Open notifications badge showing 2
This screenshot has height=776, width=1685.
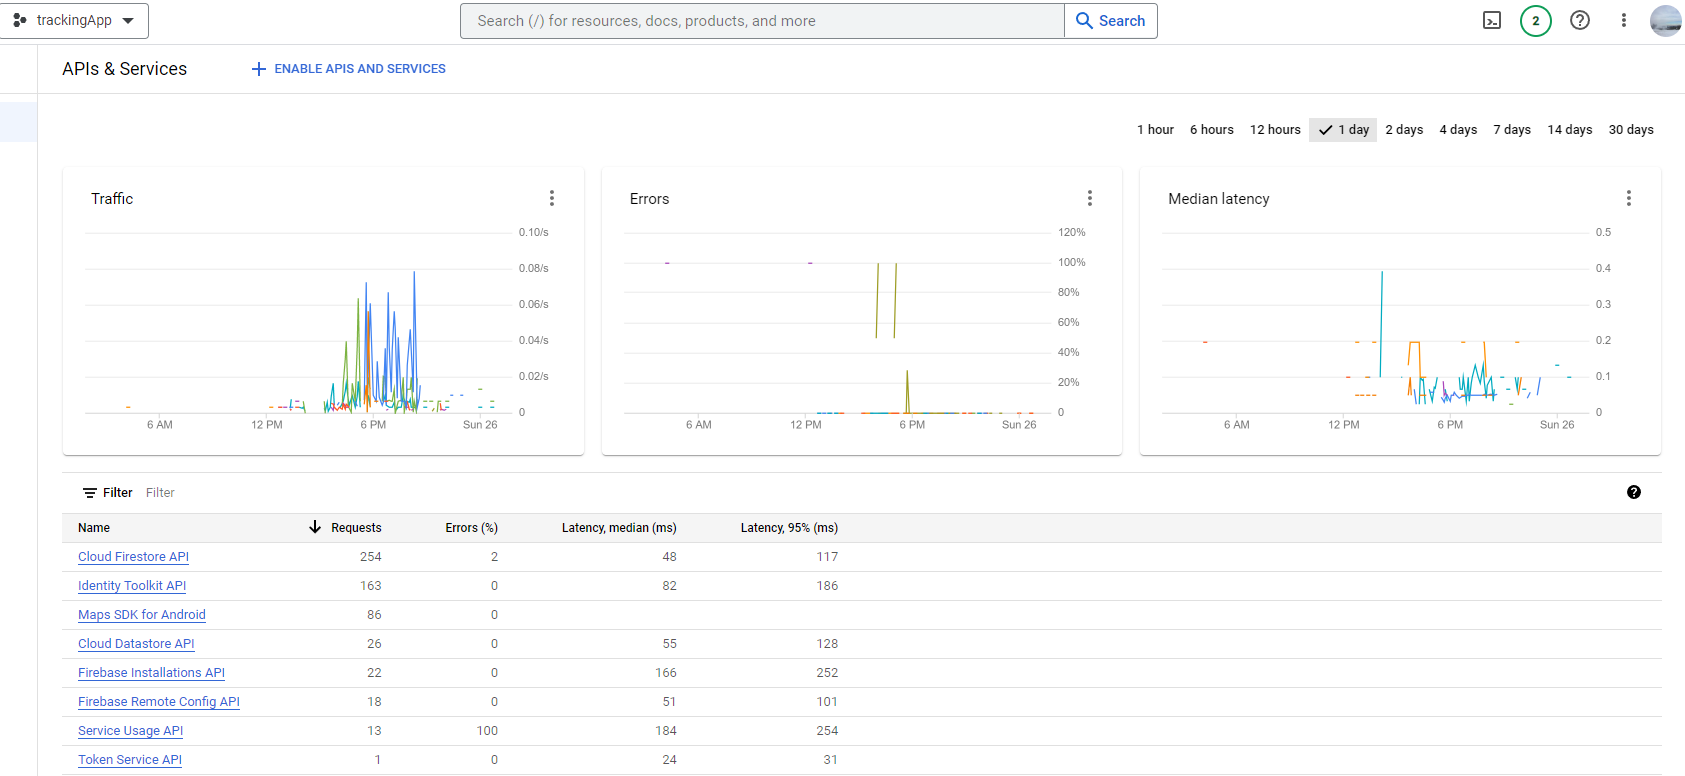tap(1536, 21)
